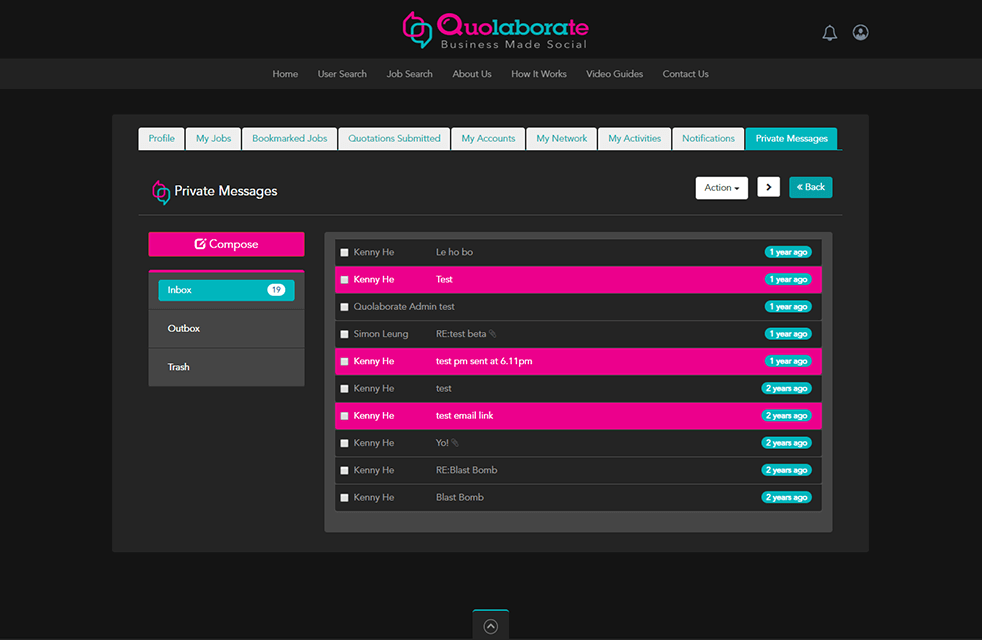This screenshot has width=982, height=640.
Task: Click the notification bell icon
Action: tap(829, 33)
